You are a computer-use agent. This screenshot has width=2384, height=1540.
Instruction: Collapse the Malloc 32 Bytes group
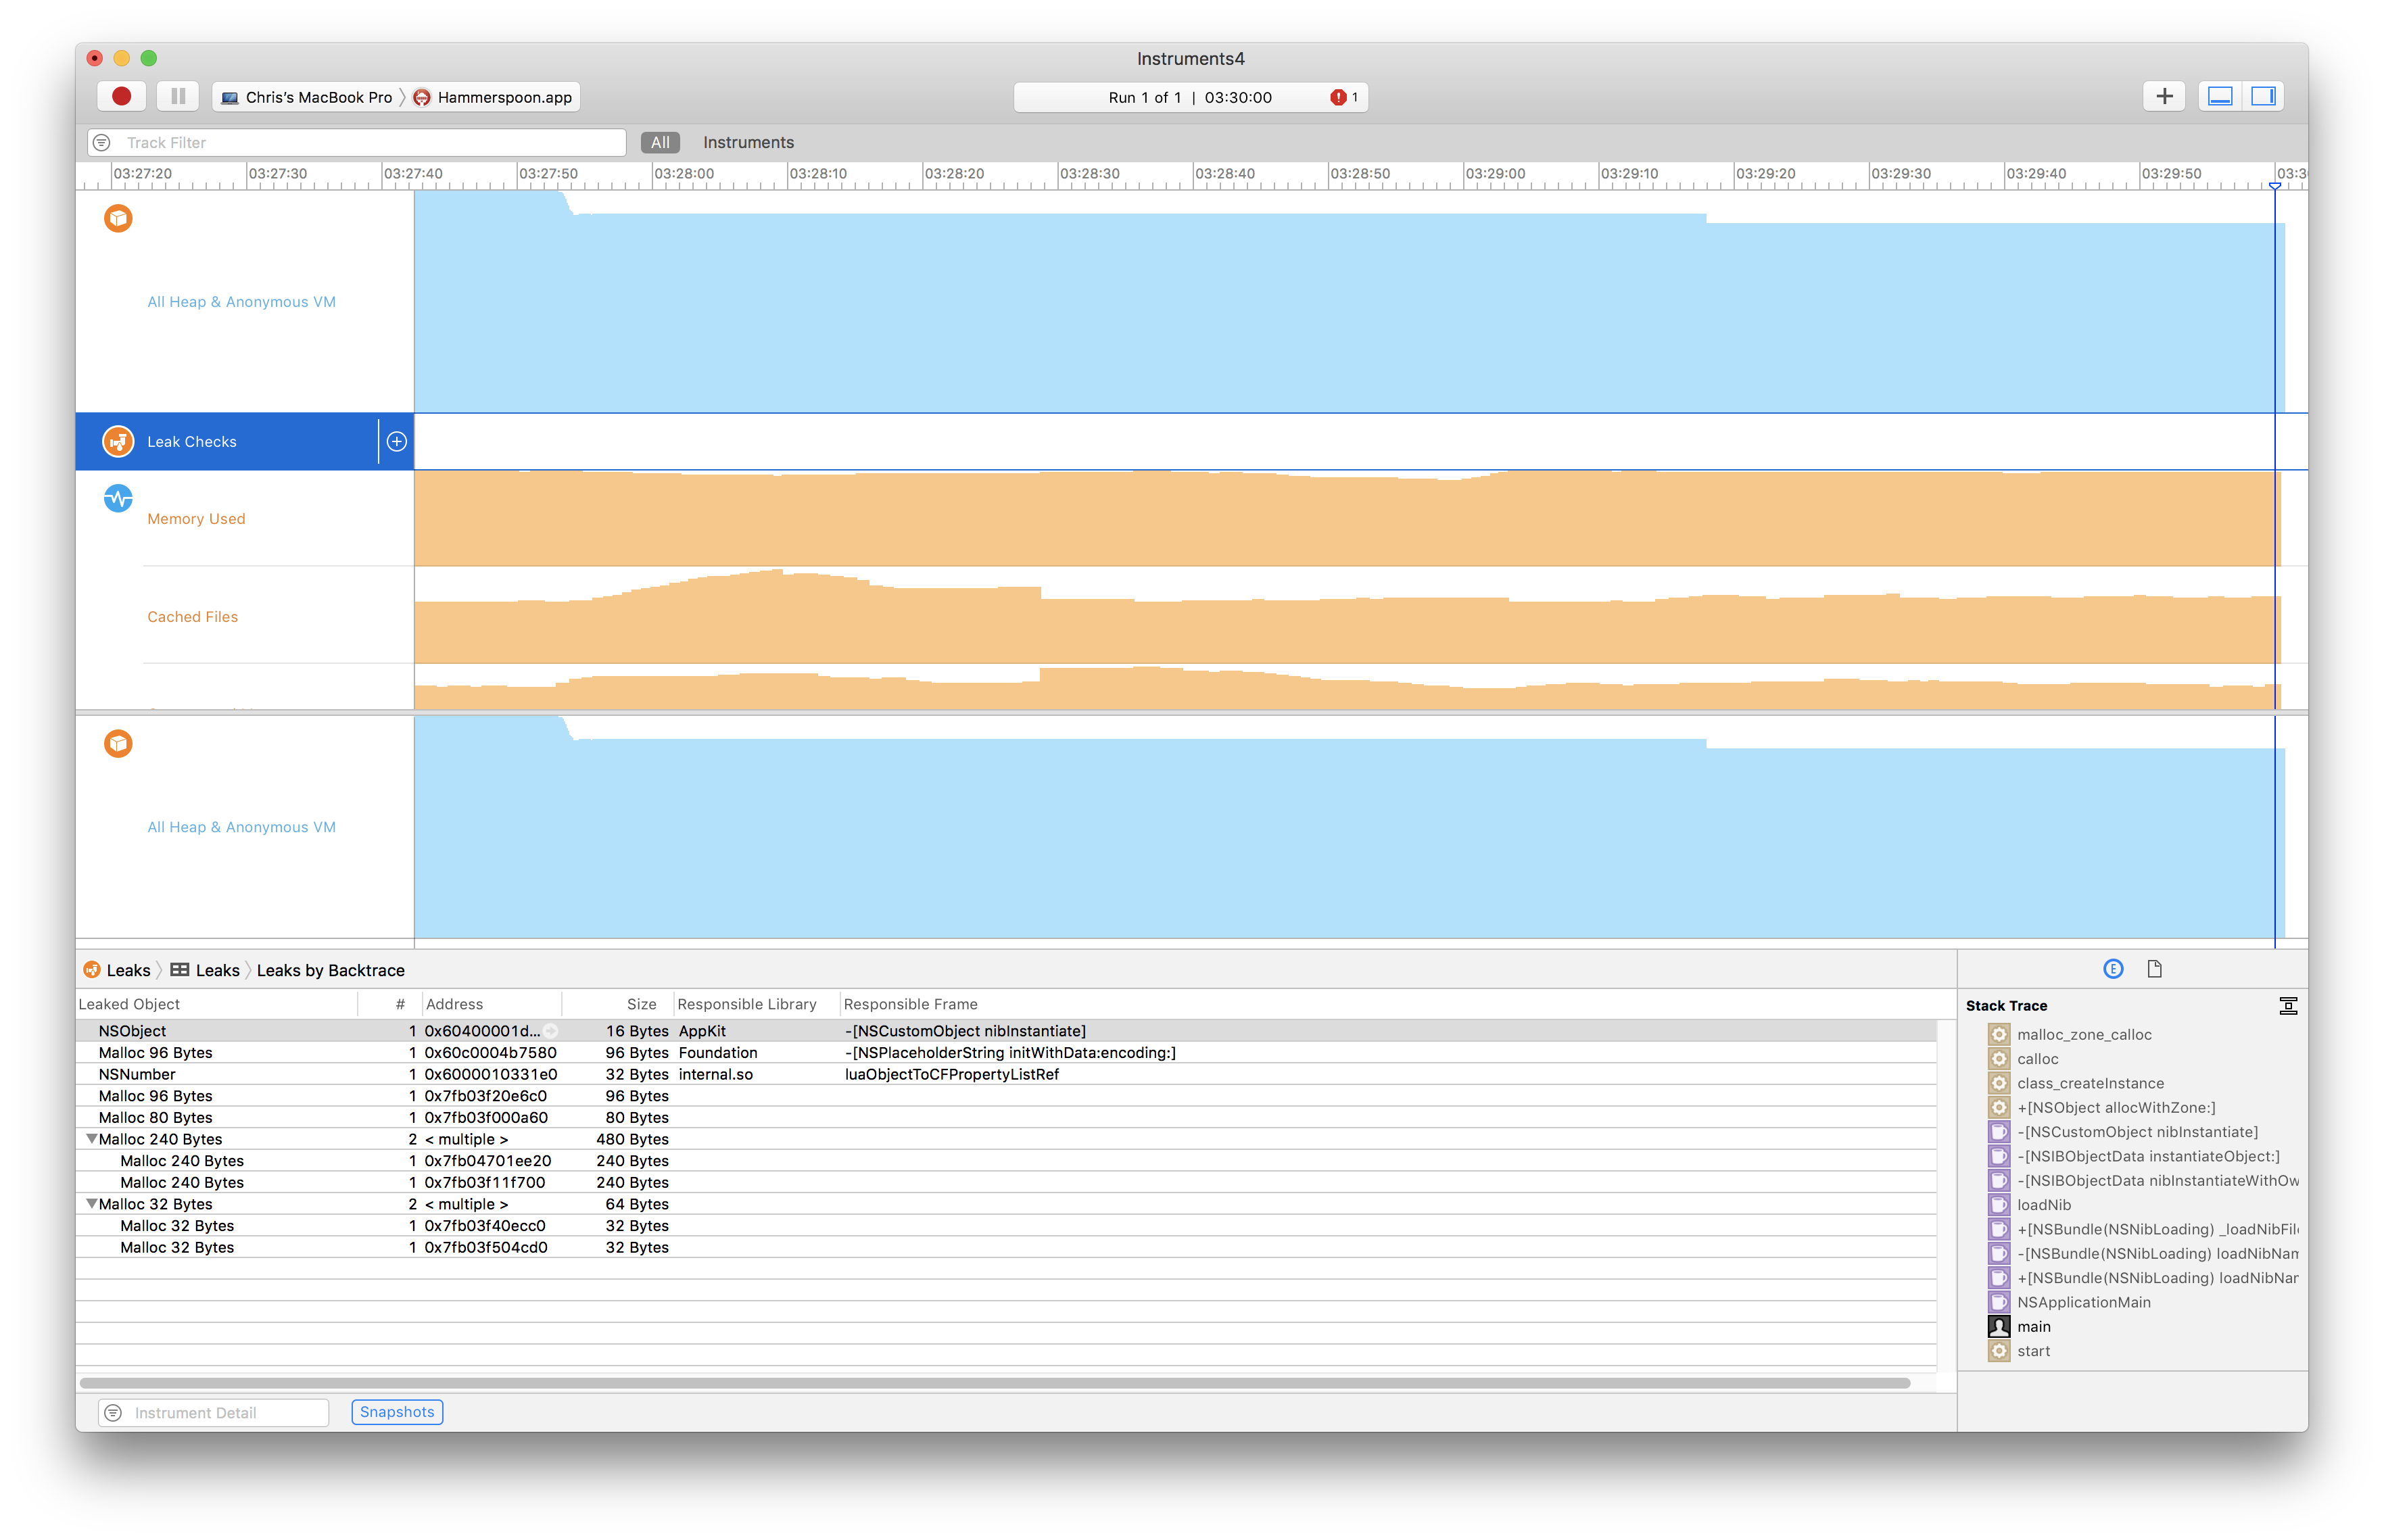91,1203
